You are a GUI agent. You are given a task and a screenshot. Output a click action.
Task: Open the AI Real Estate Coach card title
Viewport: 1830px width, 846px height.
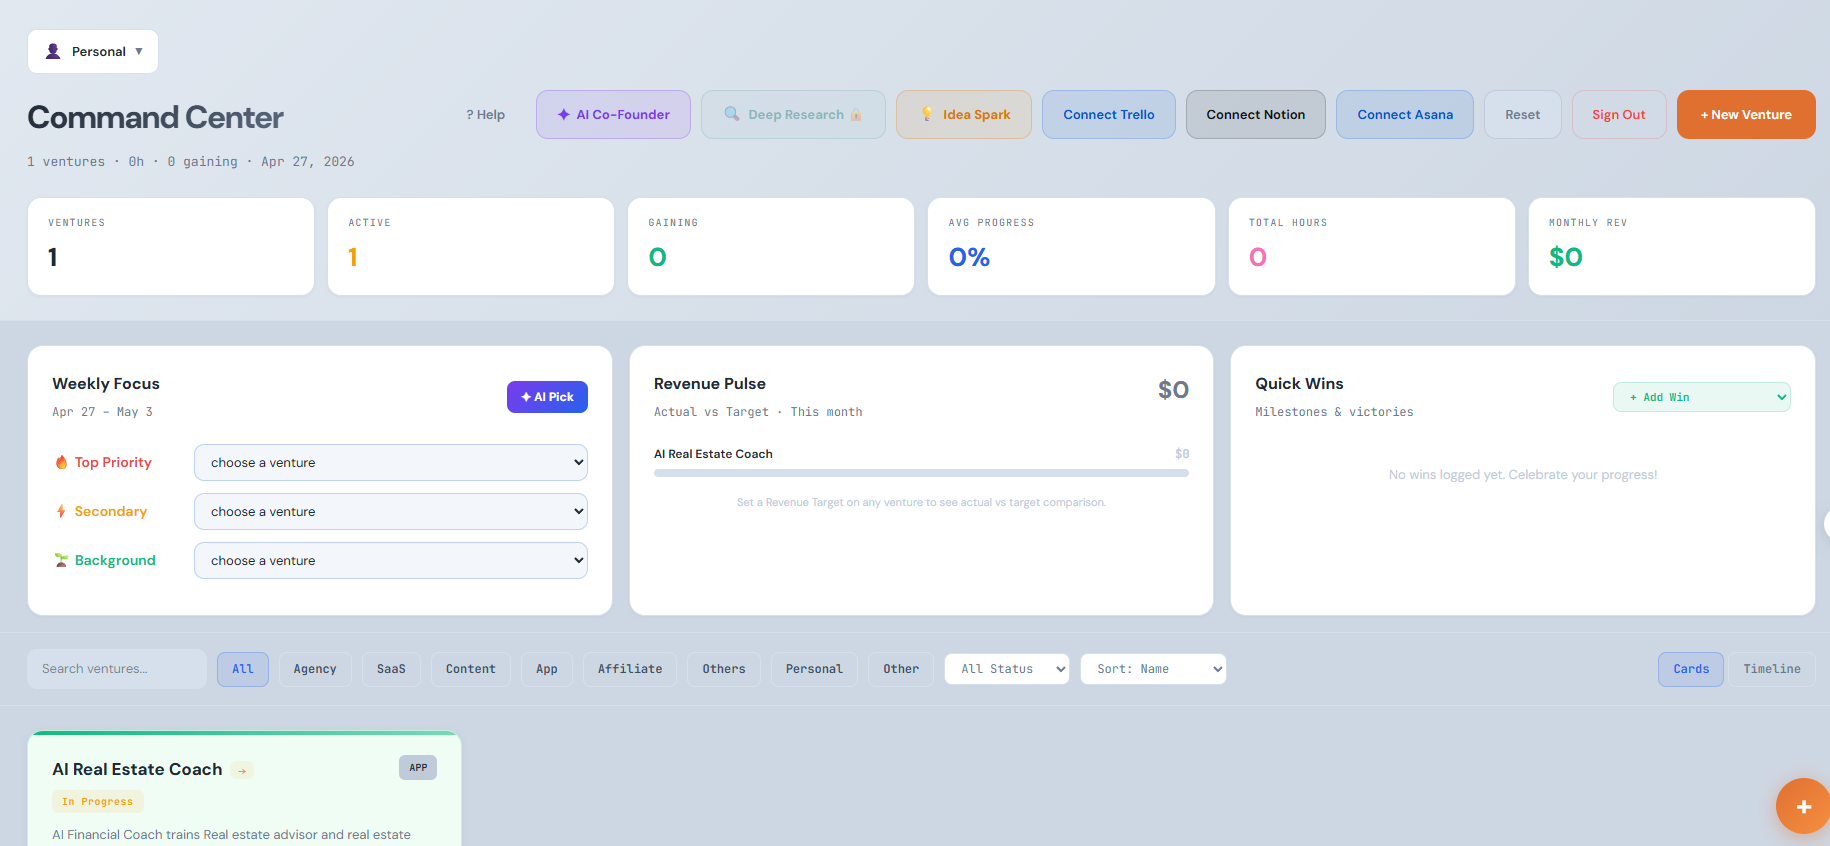pos(137,769)
